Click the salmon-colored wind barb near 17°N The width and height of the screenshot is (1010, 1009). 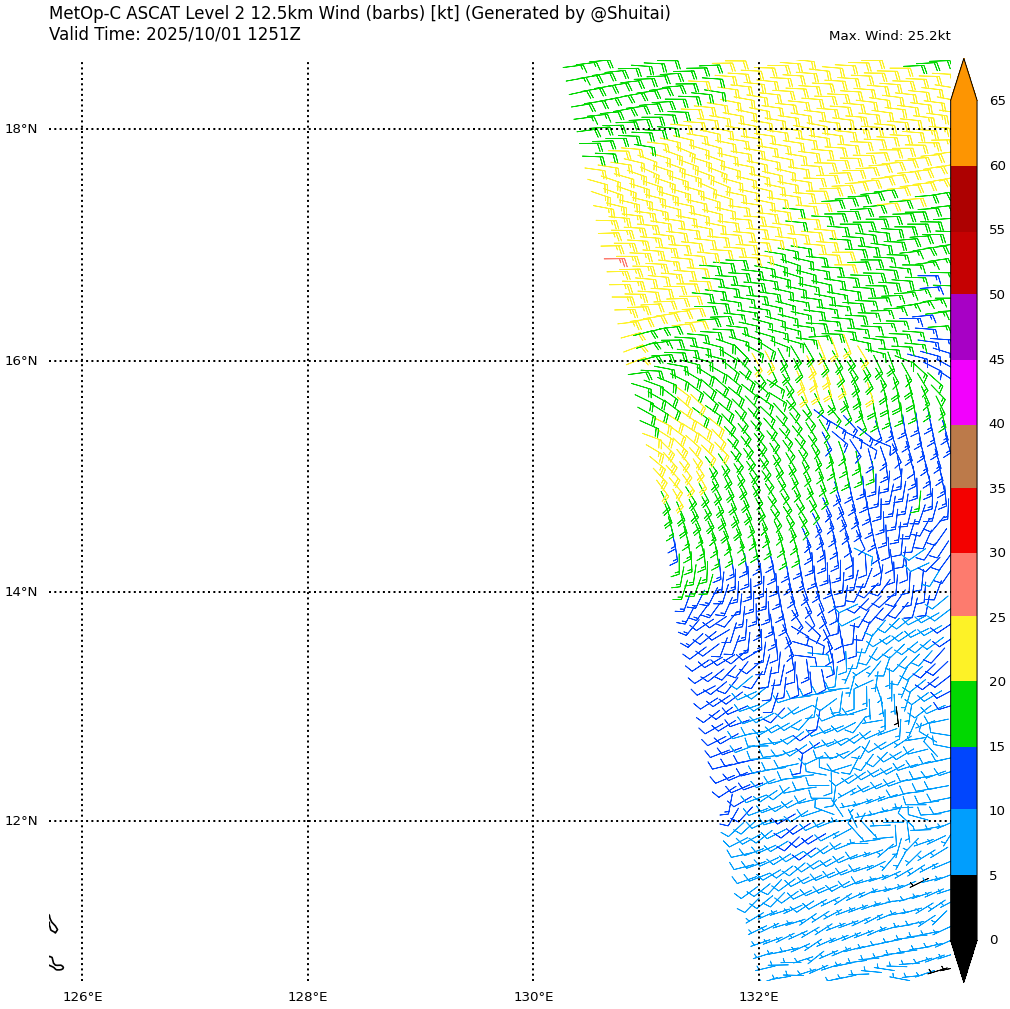pyautogui.click(x=616, y=260)
